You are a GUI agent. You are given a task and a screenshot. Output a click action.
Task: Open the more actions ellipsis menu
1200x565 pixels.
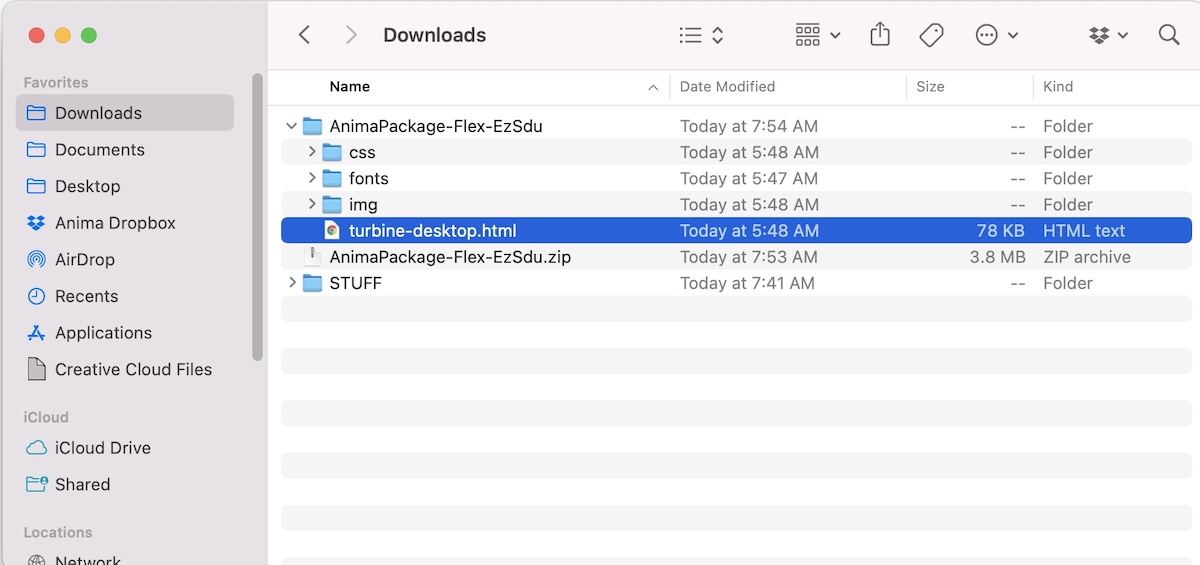pos(996,35)
